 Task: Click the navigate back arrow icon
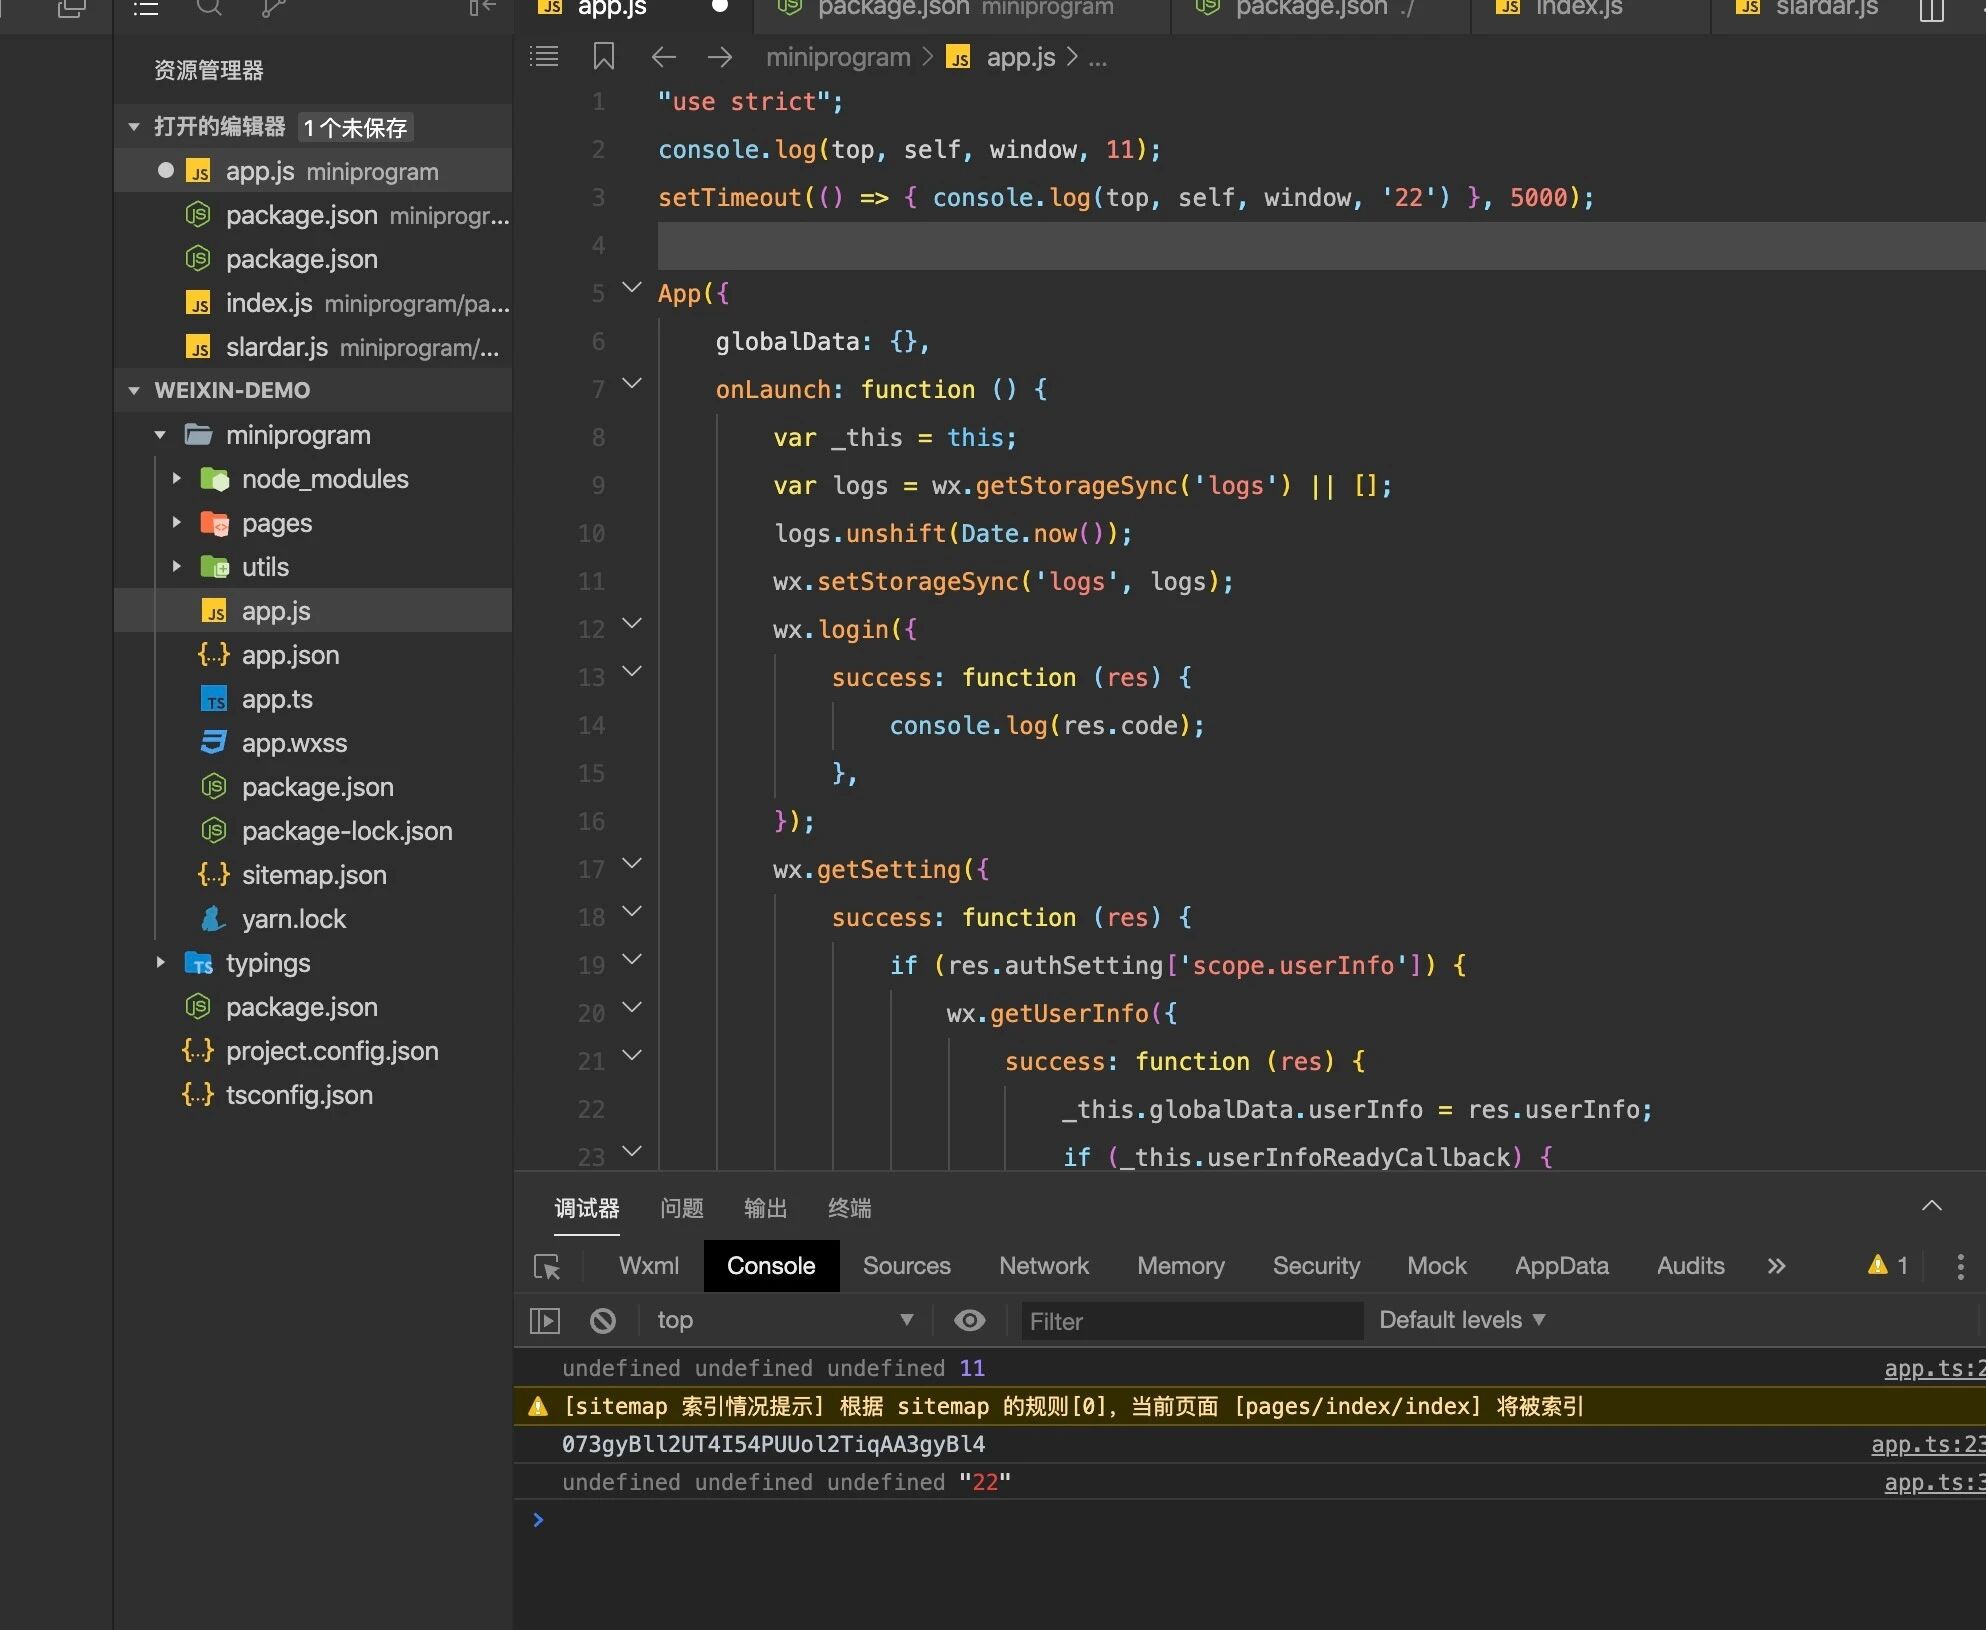(x=663, y=57)
